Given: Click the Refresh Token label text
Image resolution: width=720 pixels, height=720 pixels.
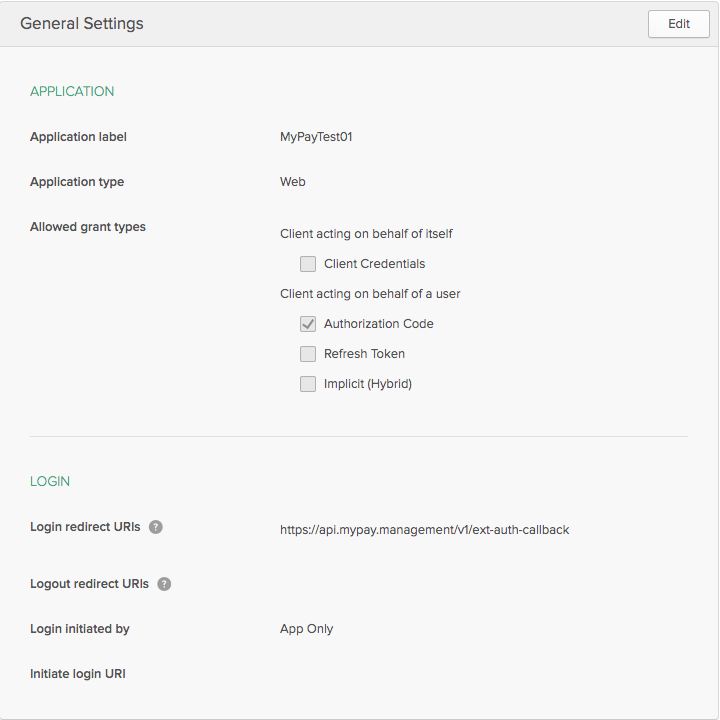Looking at the screenshot, I should click(x=364, y=354).
